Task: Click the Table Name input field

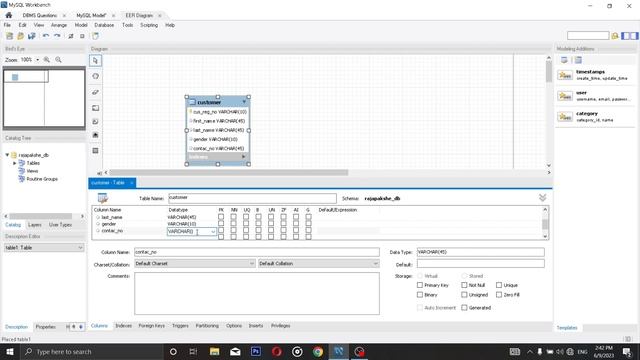Action: [x=252, y=198]
